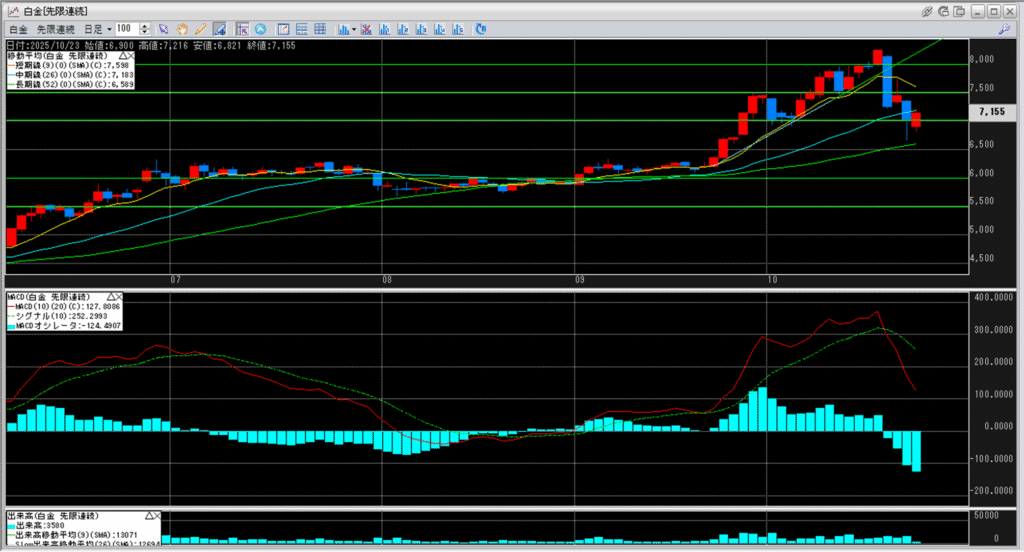Click the chart icon with red X

(366, 29)
